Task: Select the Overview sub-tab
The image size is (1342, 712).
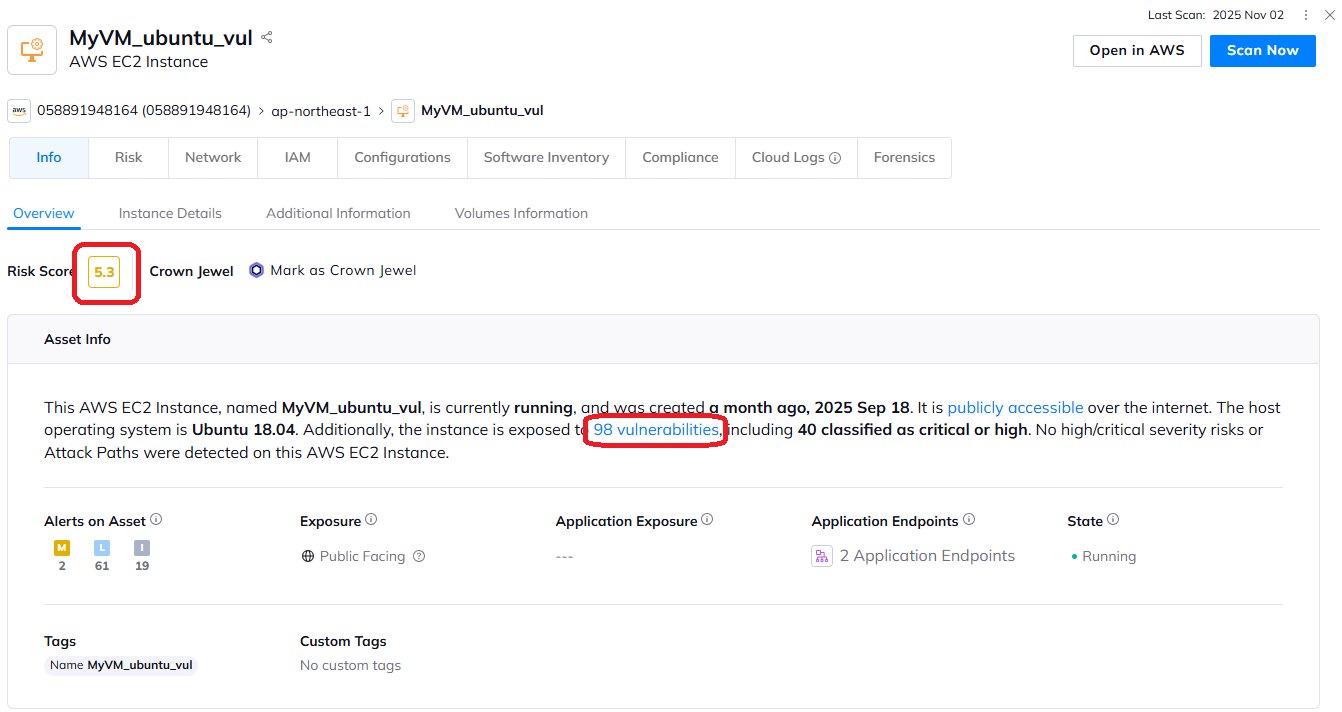Action: click(x=44, y=214)
